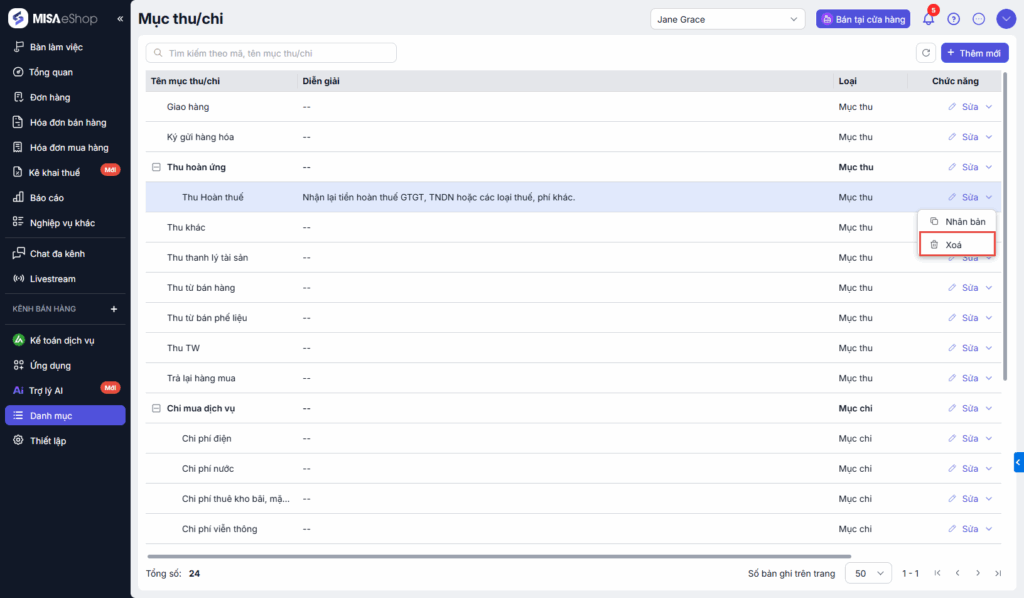Choose Xoá from the popup menu
Viewport: 1024px width, 598px height.
click(957, 245)
